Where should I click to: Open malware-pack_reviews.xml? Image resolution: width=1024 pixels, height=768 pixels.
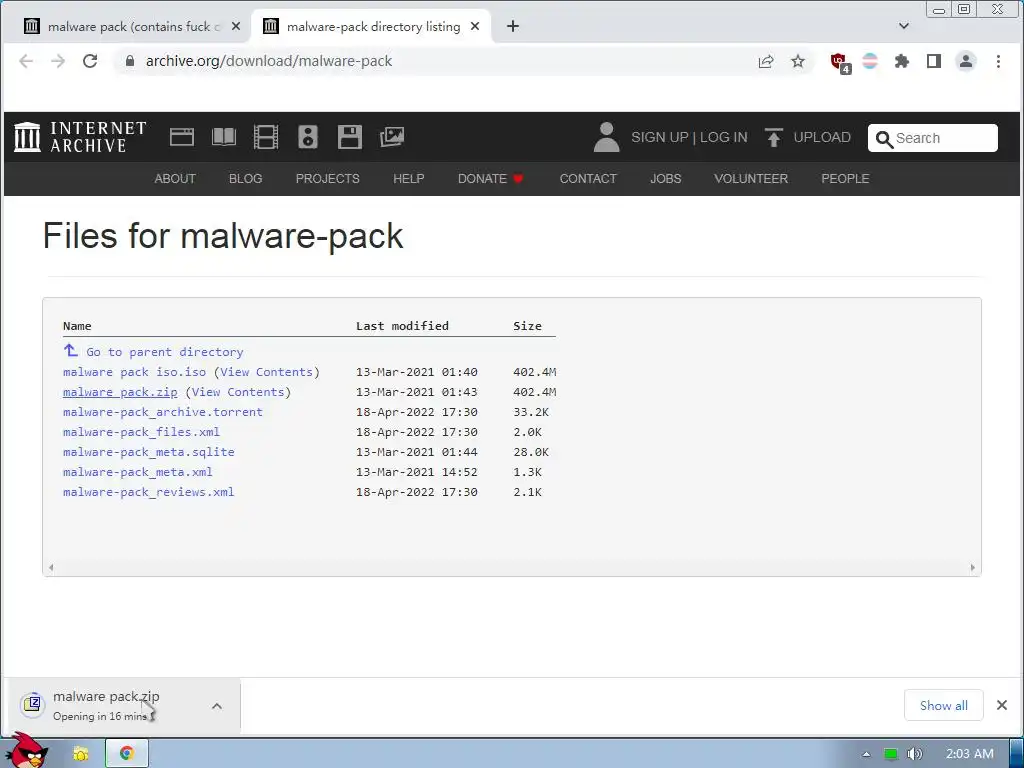click(x=148, y=492)
